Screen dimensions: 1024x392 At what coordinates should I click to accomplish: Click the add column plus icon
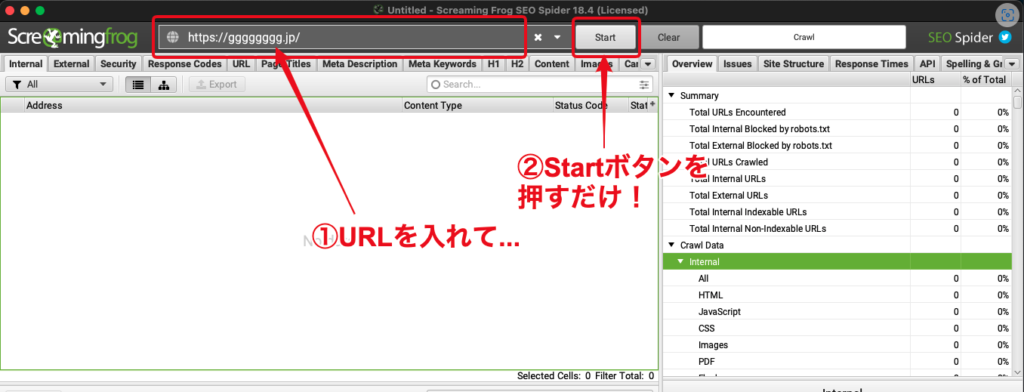tap(652, 105)
